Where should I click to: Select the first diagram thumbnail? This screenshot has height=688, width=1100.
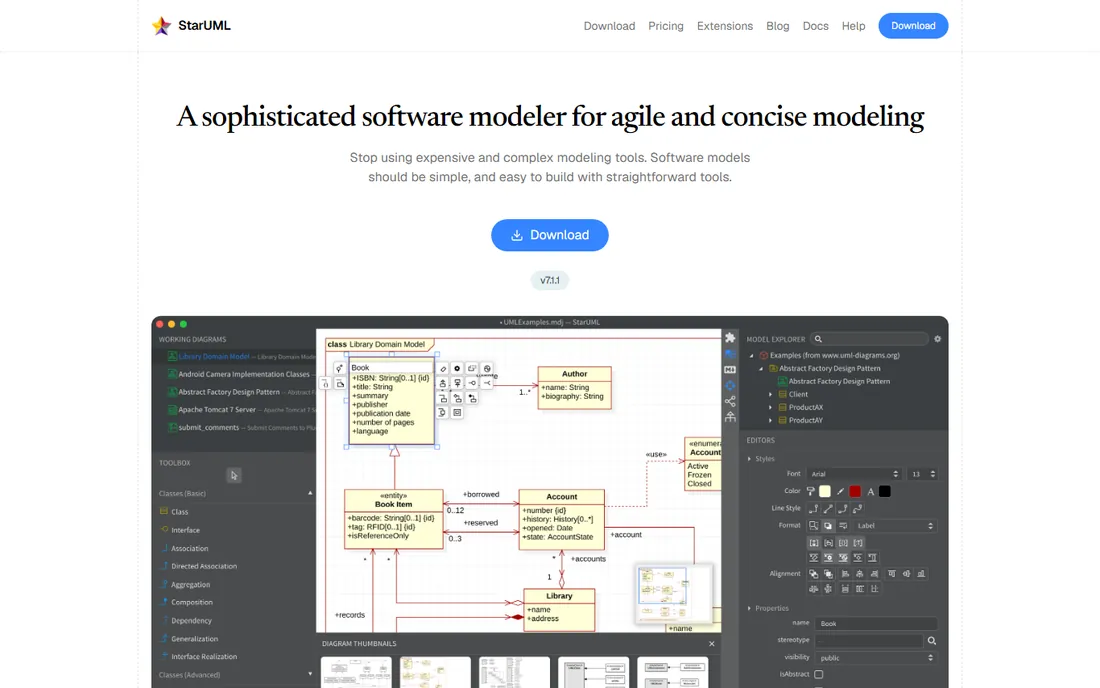pyautogui.click(x=356, y=672)
